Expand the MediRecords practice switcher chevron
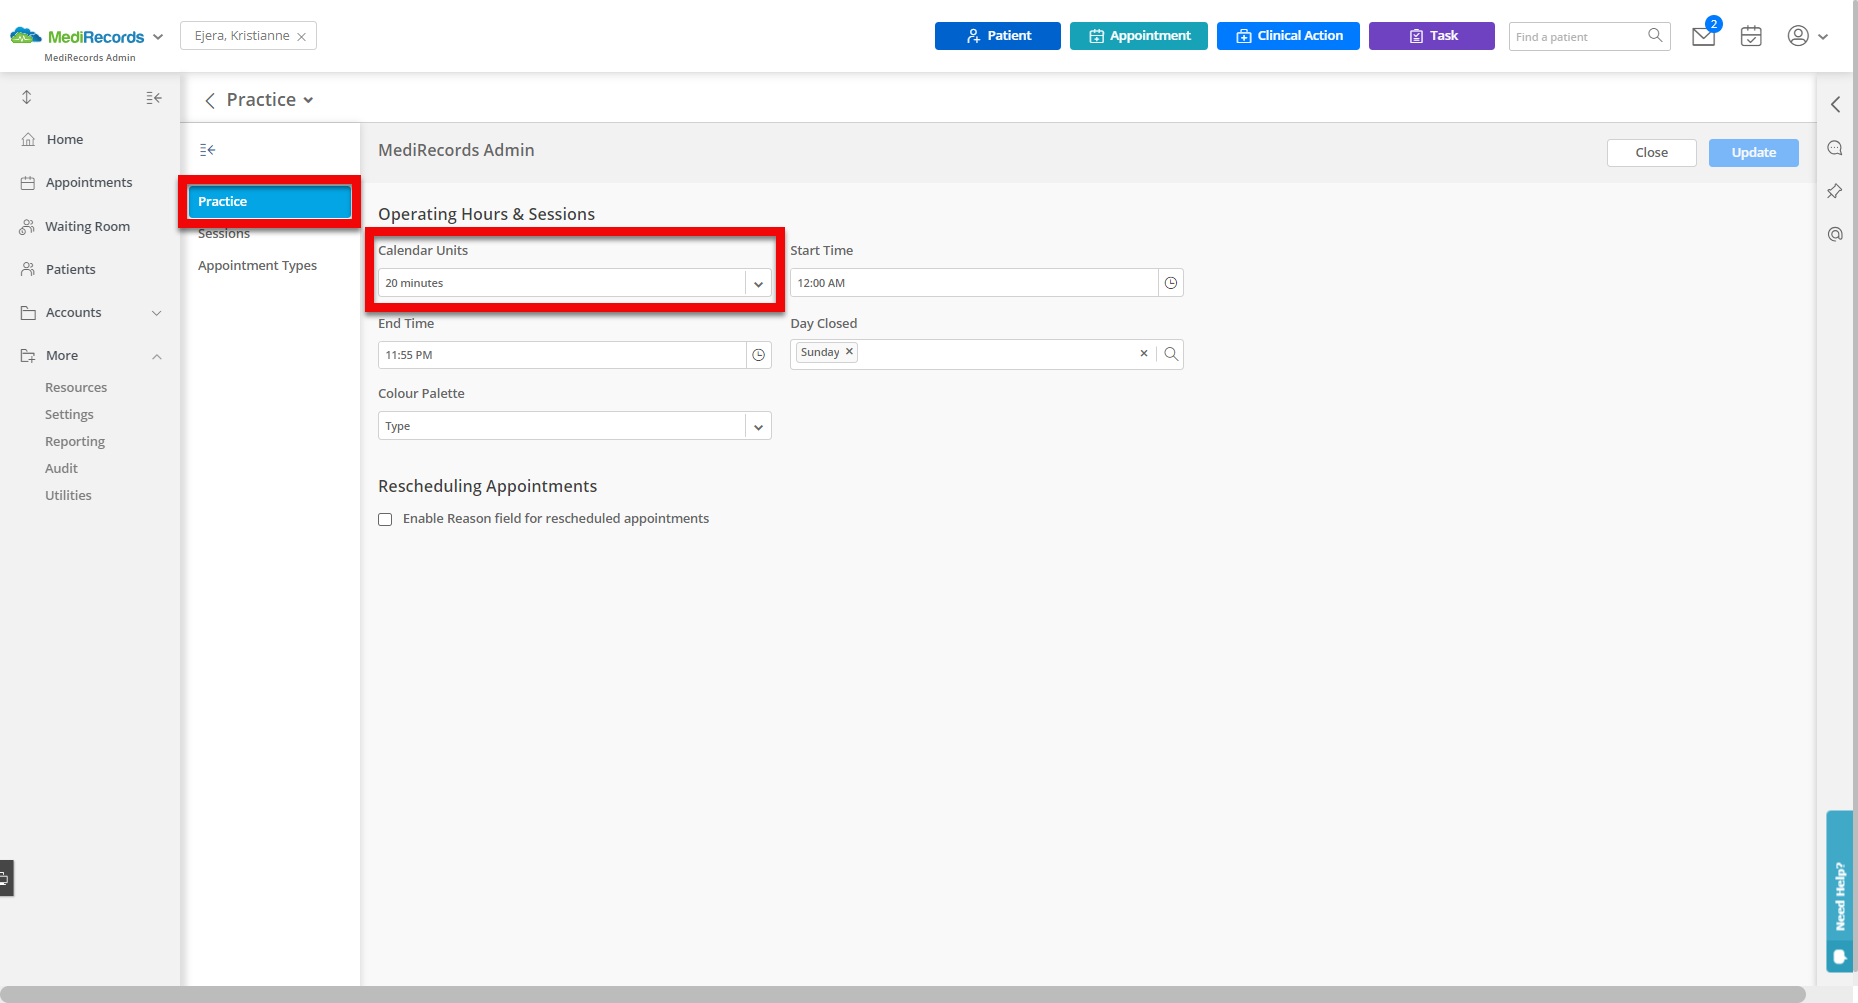The width and height of the screenshot is (1858, 1003). 158,37
